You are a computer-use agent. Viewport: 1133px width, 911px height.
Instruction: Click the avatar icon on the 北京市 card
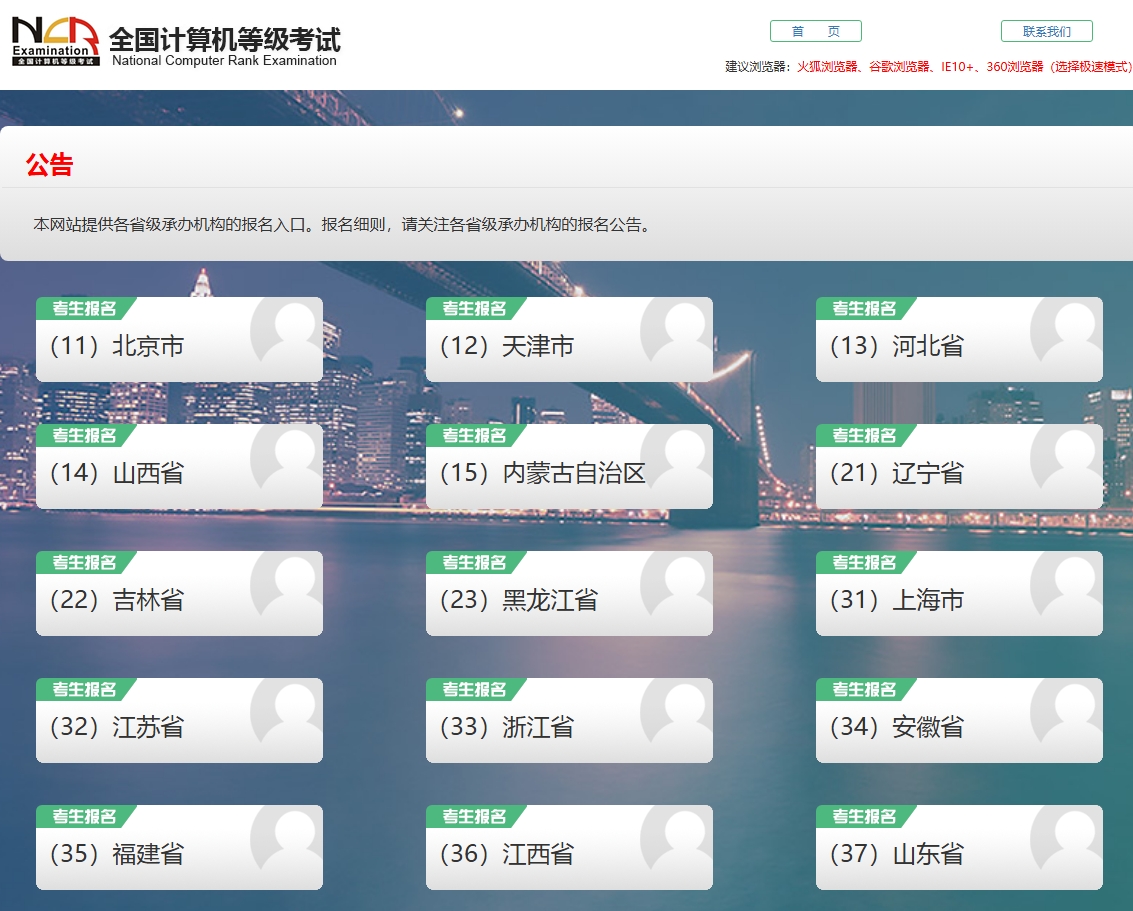click(x=289, y=330)
